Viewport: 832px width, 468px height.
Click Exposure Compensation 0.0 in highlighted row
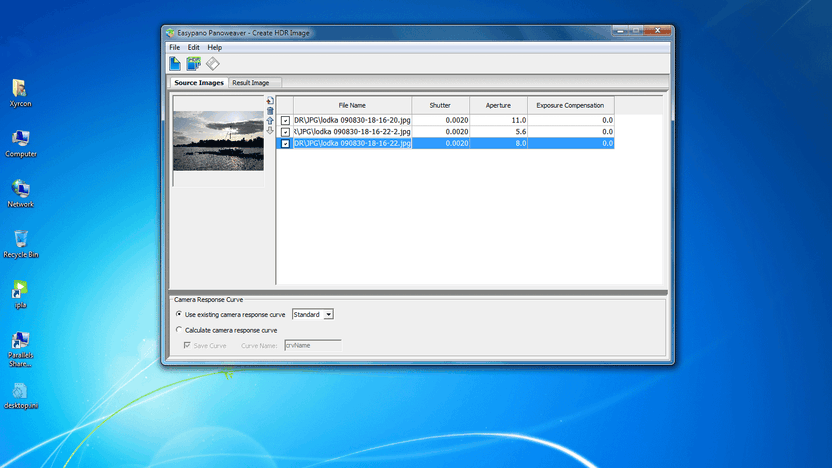click(608, 143)
